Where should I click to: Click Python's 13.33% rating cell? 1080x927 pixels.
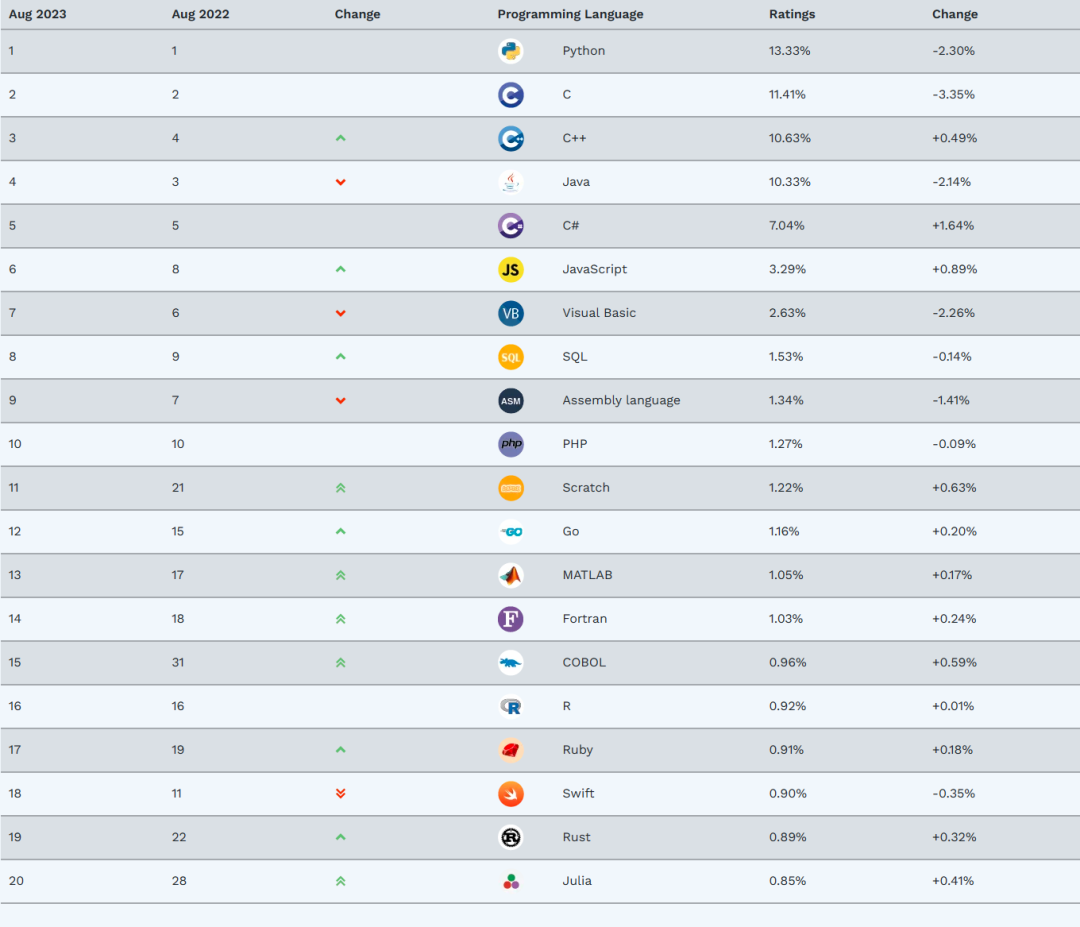point(789,51)
